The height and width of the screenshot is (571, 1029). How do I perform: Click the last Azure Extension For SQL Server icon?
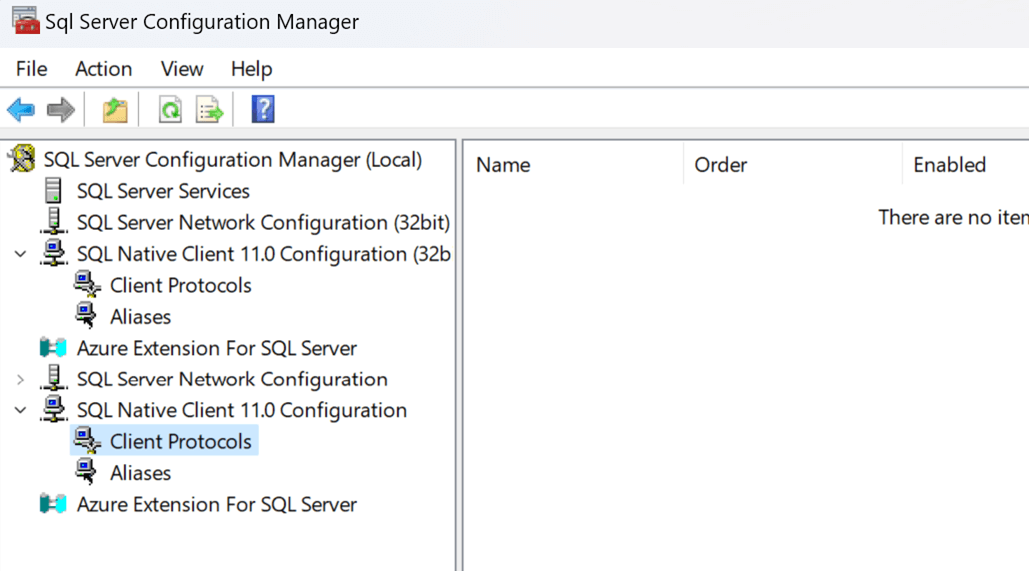pyautogui.click(x=53, y=504)
